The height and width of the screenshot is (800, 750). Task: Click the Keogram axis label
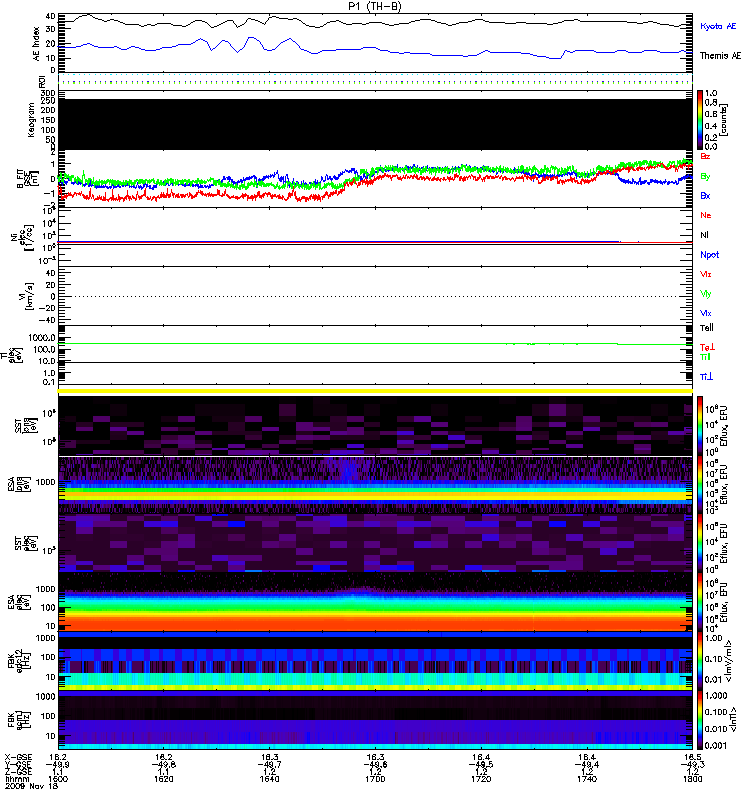point(32,120)
